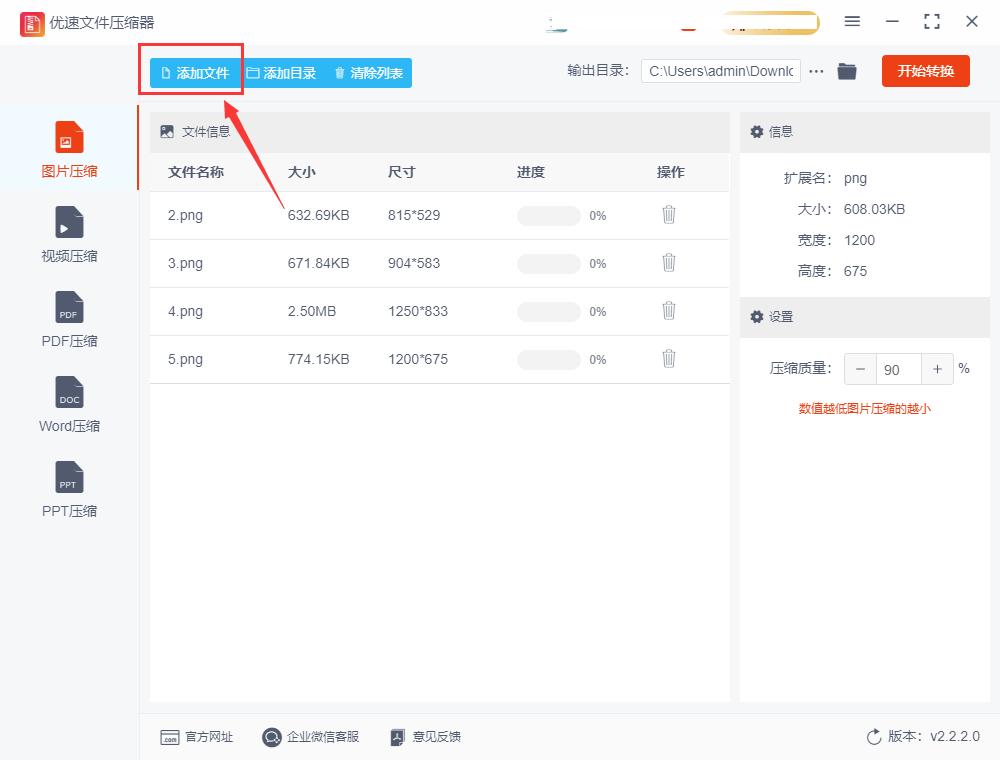Select the 图片压缩 sidebar icon
The height and width of the screenshot is (760, 1000).
(x=68, y=148)
